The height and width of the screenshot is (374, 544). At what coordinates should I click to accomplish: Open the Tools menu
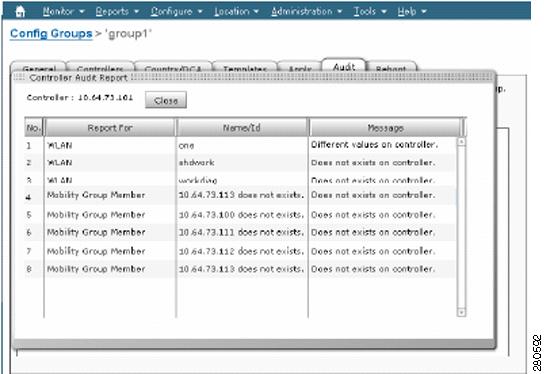click(x=370, y=11)
